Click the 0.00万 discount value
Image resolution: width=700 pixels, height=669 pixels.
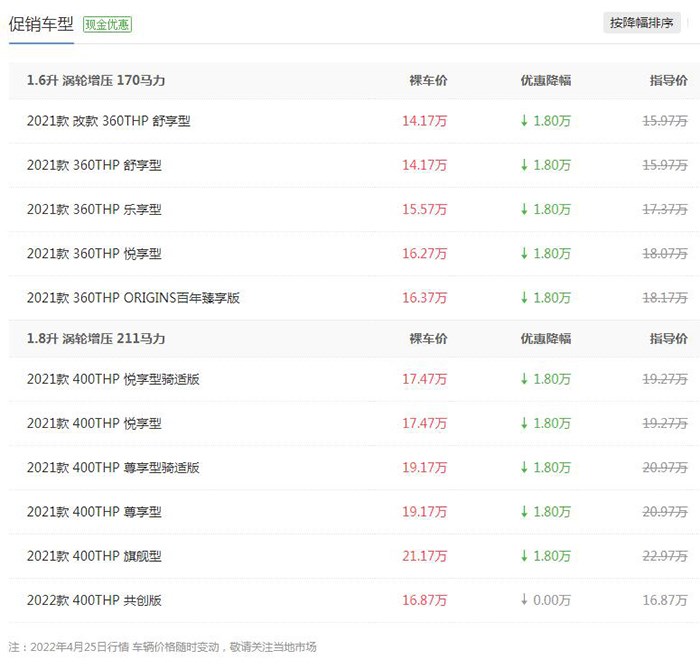[552, 600]
